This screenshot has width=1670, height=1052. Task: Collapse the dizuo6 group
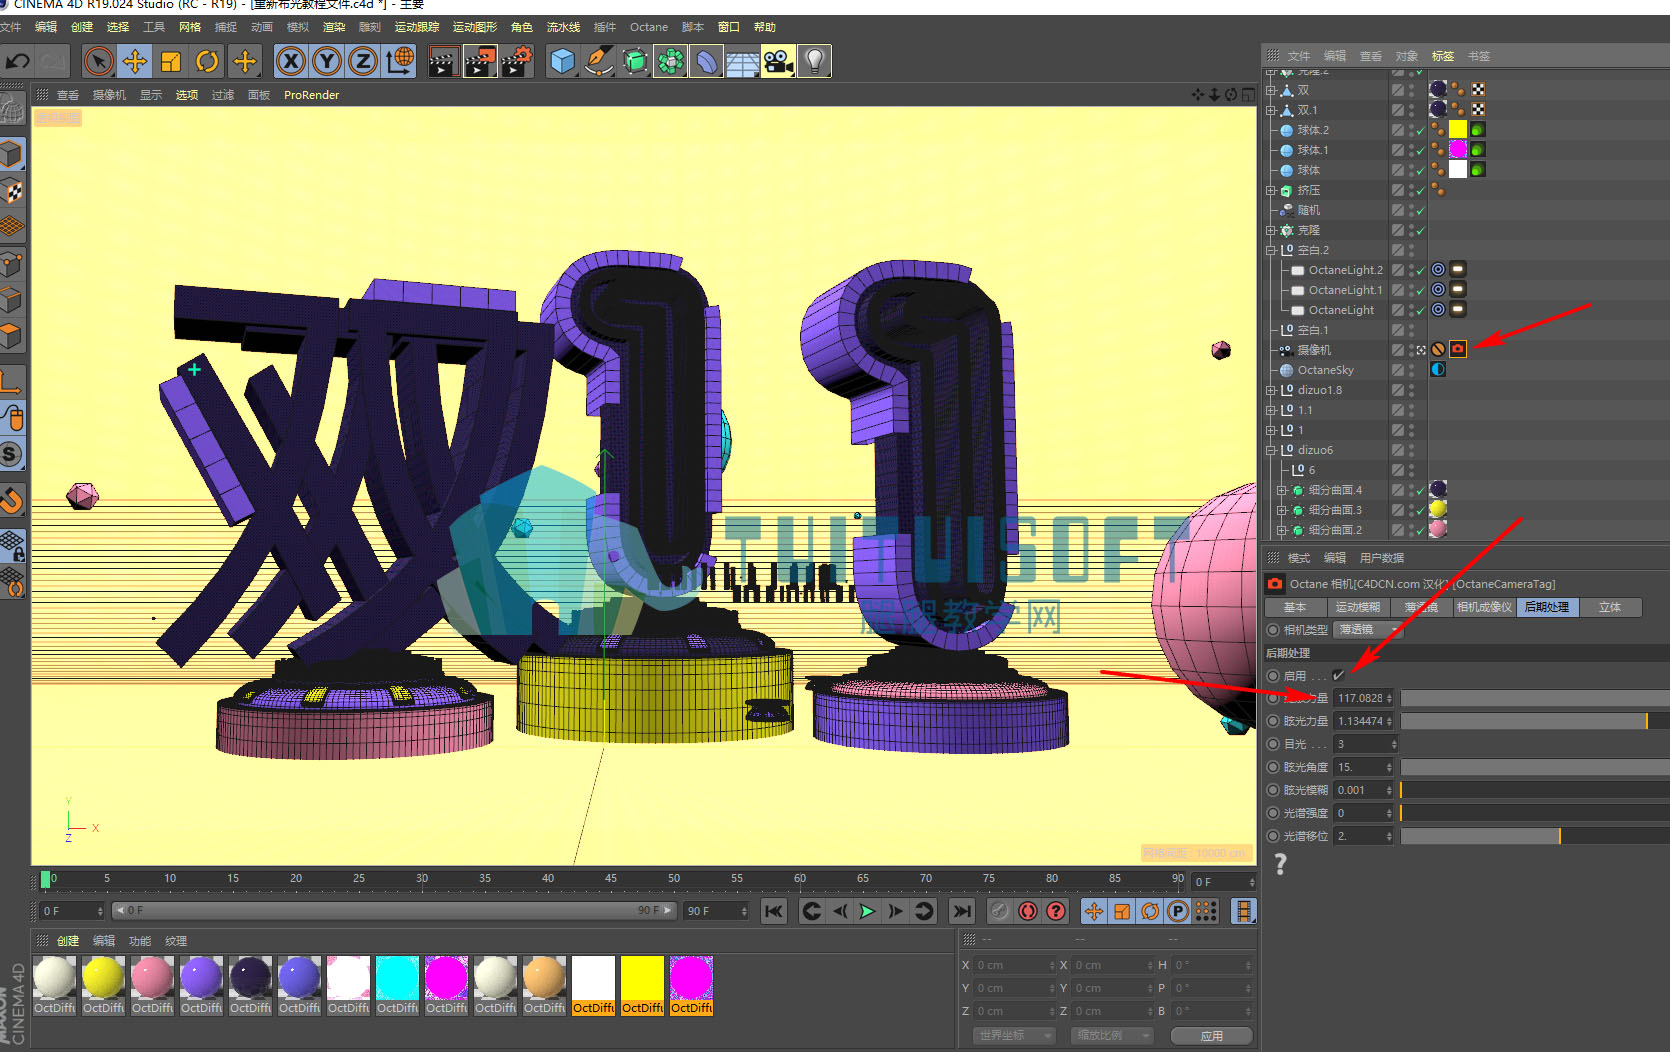1271,450
